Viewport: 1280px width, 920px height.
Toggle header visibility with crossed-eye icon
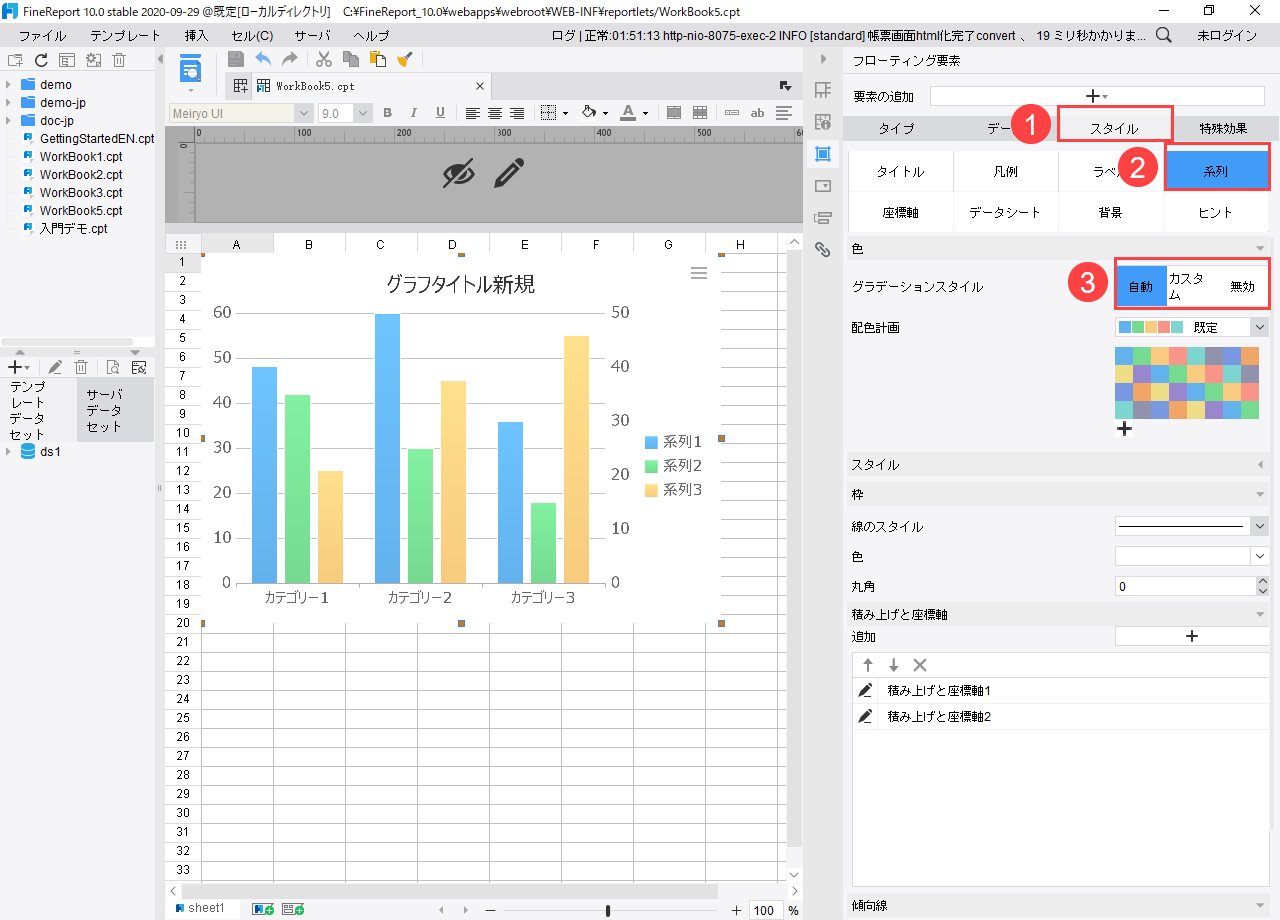click(458, 174)
